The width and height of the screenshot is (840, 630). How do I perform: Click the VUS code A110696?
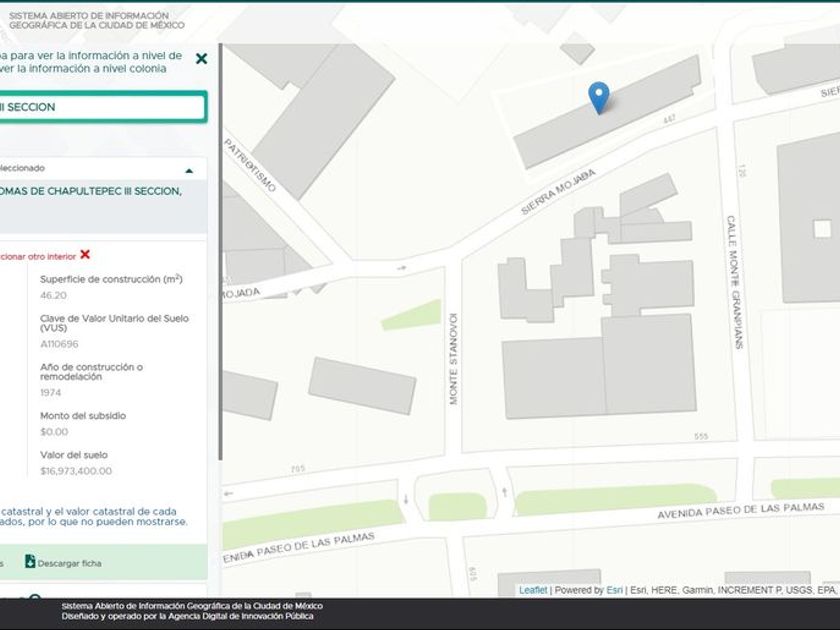point(59,343)
